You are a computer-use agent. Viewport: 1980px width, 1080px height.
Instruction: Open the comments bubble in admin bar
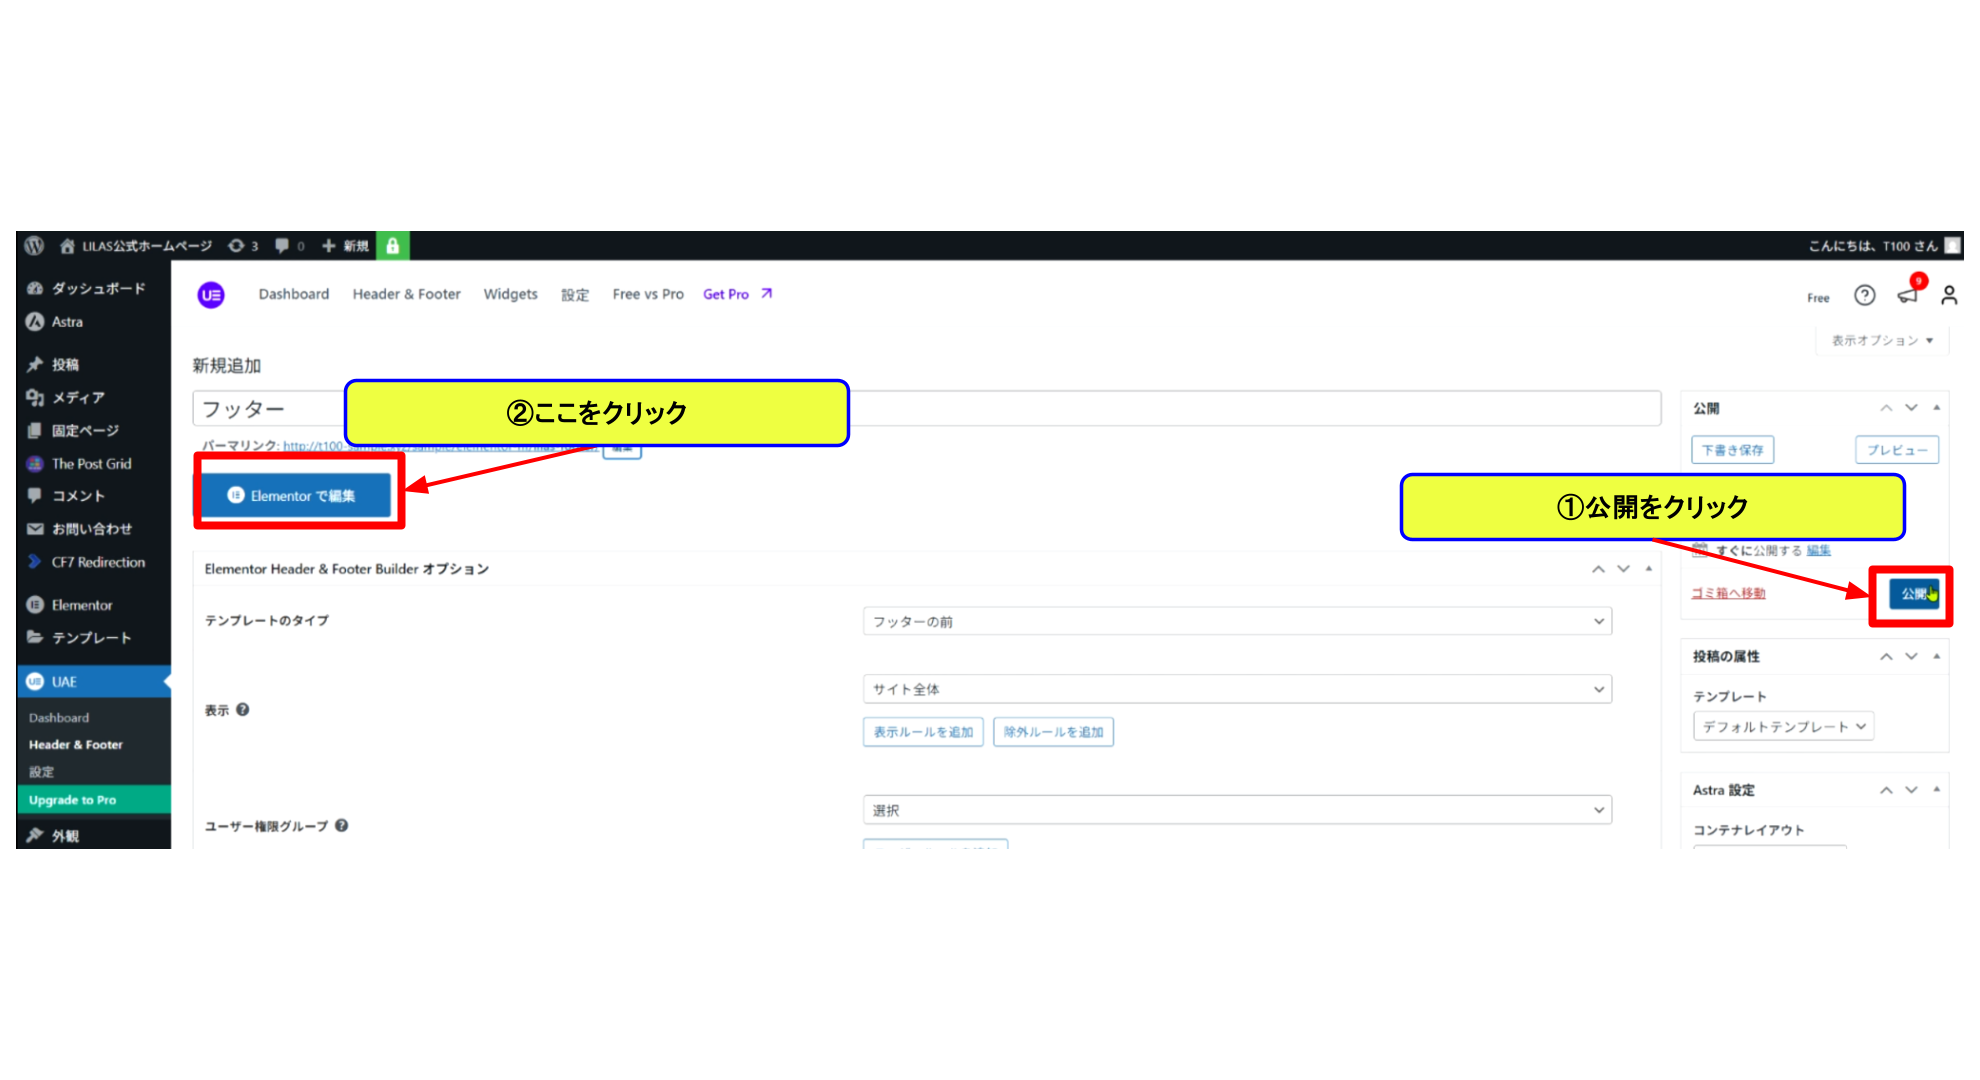[x=289, y=246]
